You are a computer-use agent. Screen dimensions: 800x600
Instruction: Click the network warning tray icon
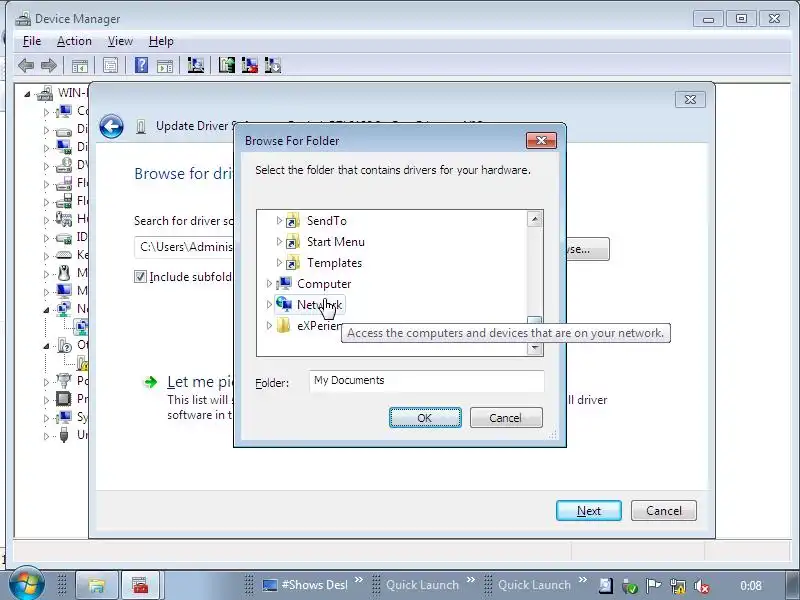click(x=678, y=586)
